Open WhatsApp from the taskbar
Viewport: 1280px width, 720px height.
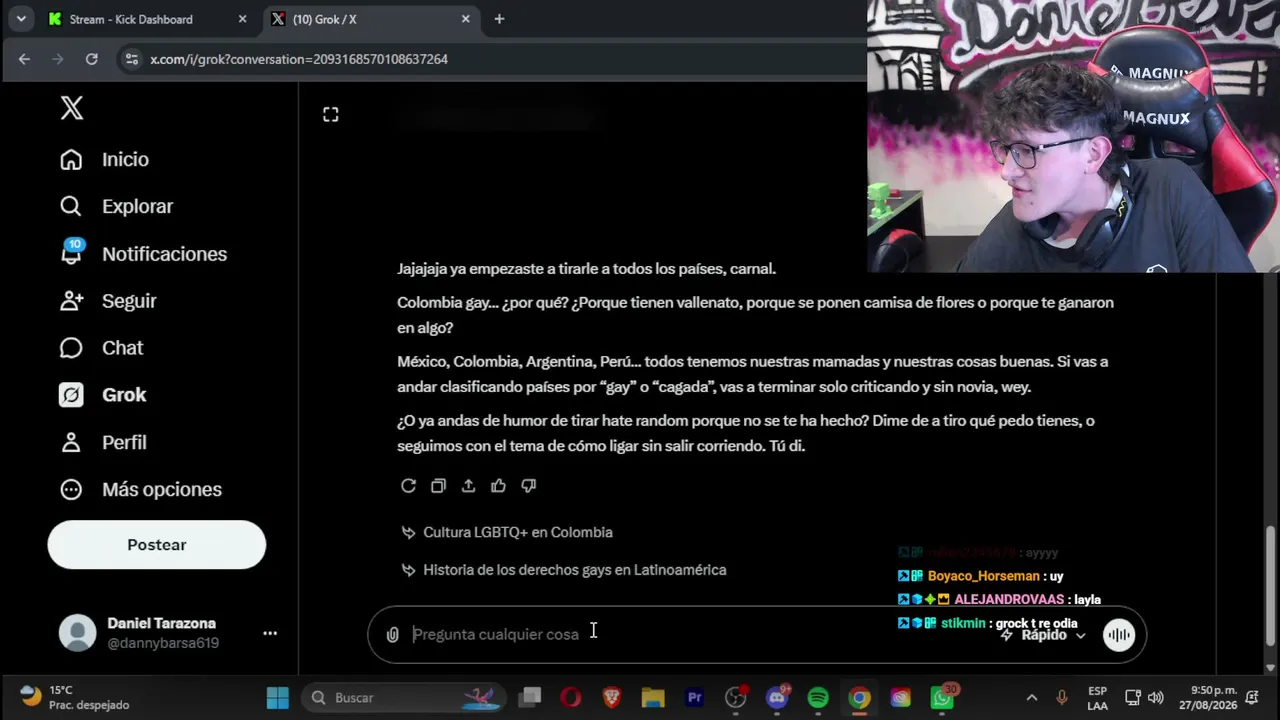942,698
